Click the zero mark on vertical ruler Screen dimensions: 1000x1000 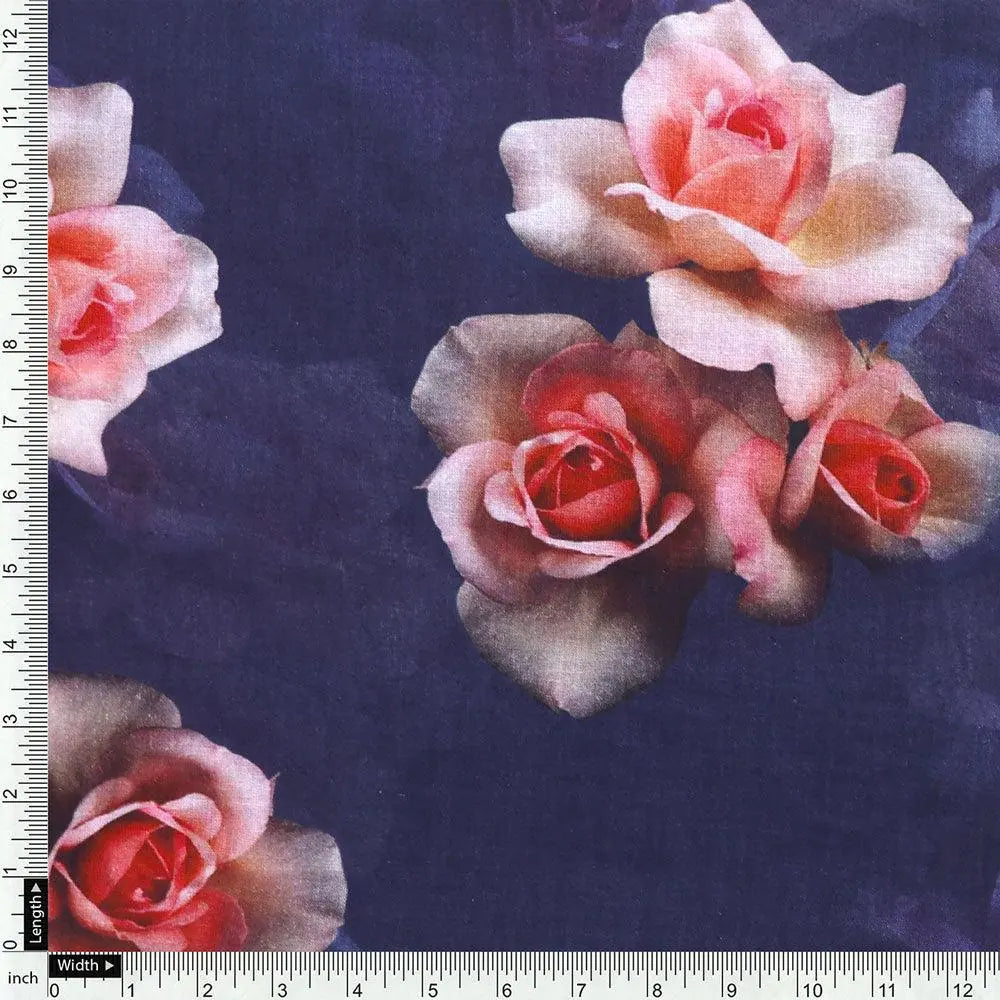pos(9,944)
